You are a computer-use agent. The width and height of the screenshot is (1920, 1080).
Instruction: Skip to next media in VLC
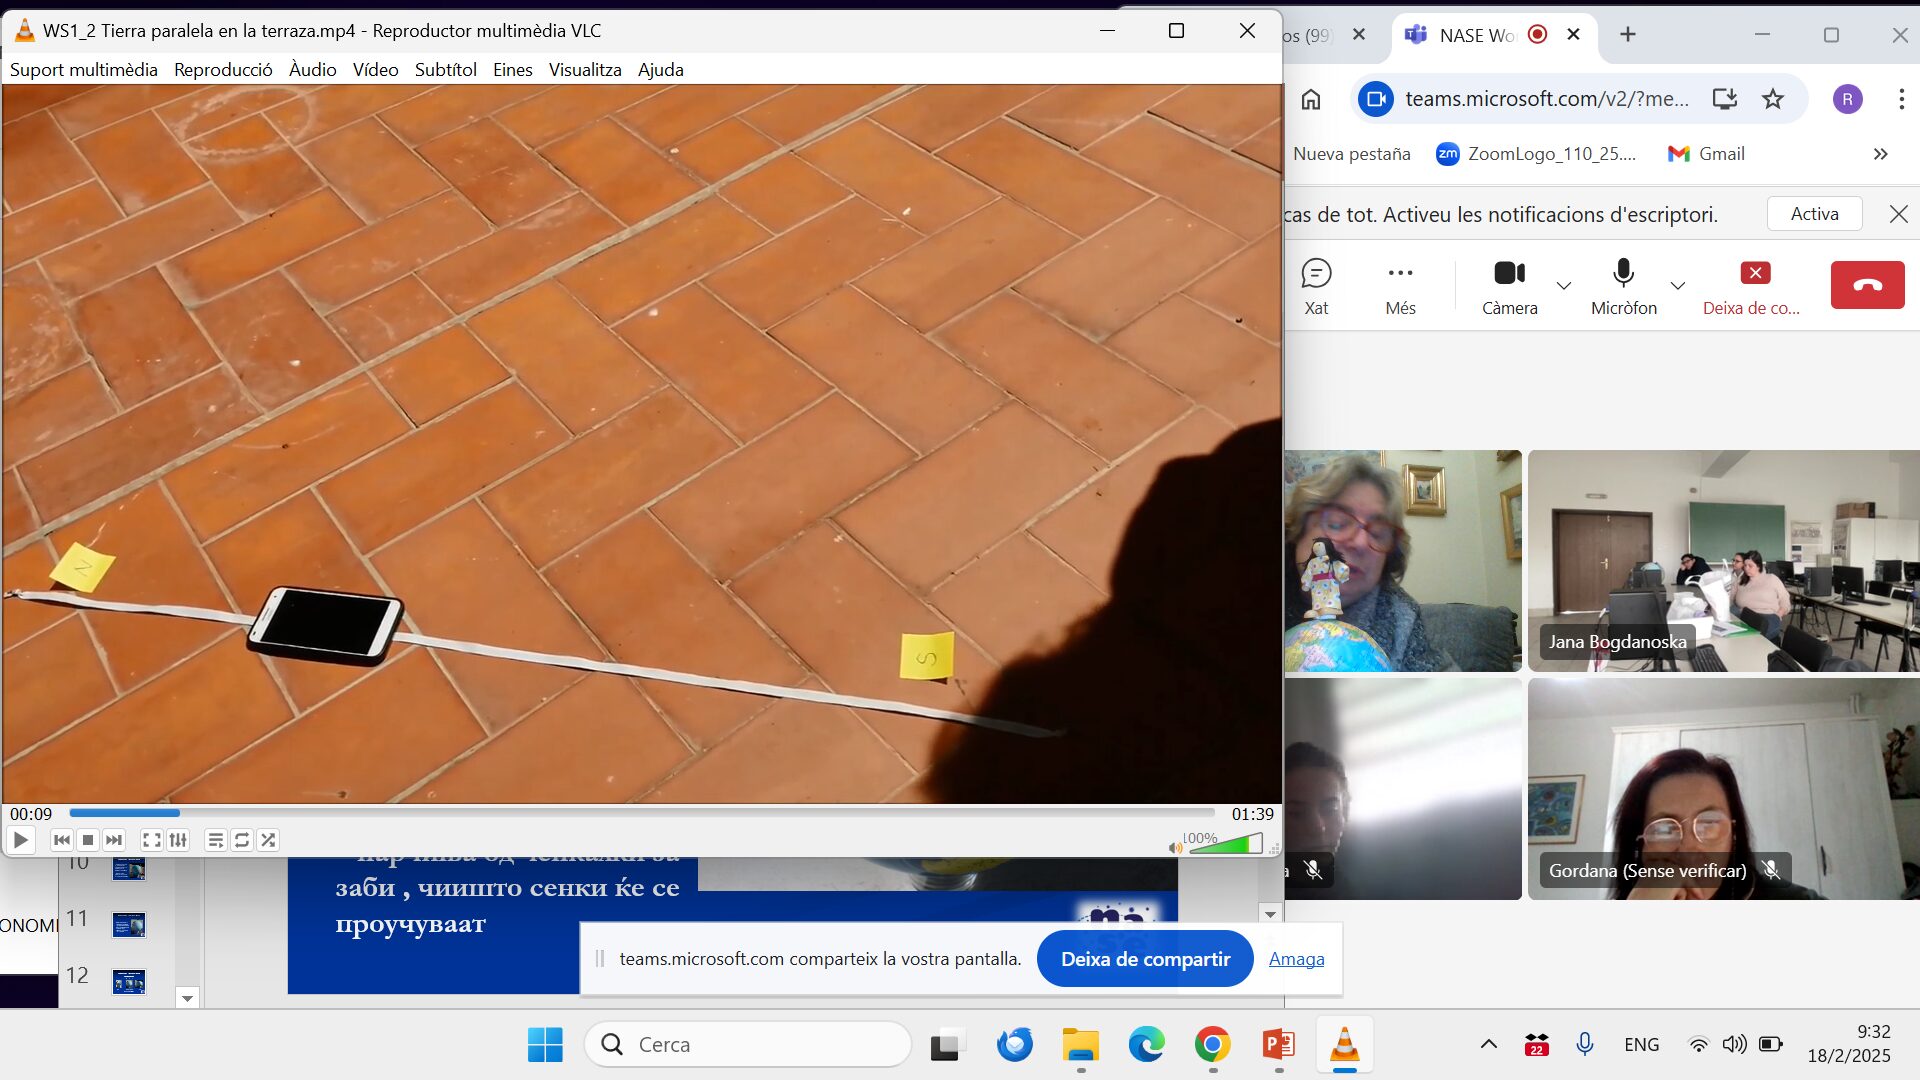pyautogui.click(x=114, y=840)
